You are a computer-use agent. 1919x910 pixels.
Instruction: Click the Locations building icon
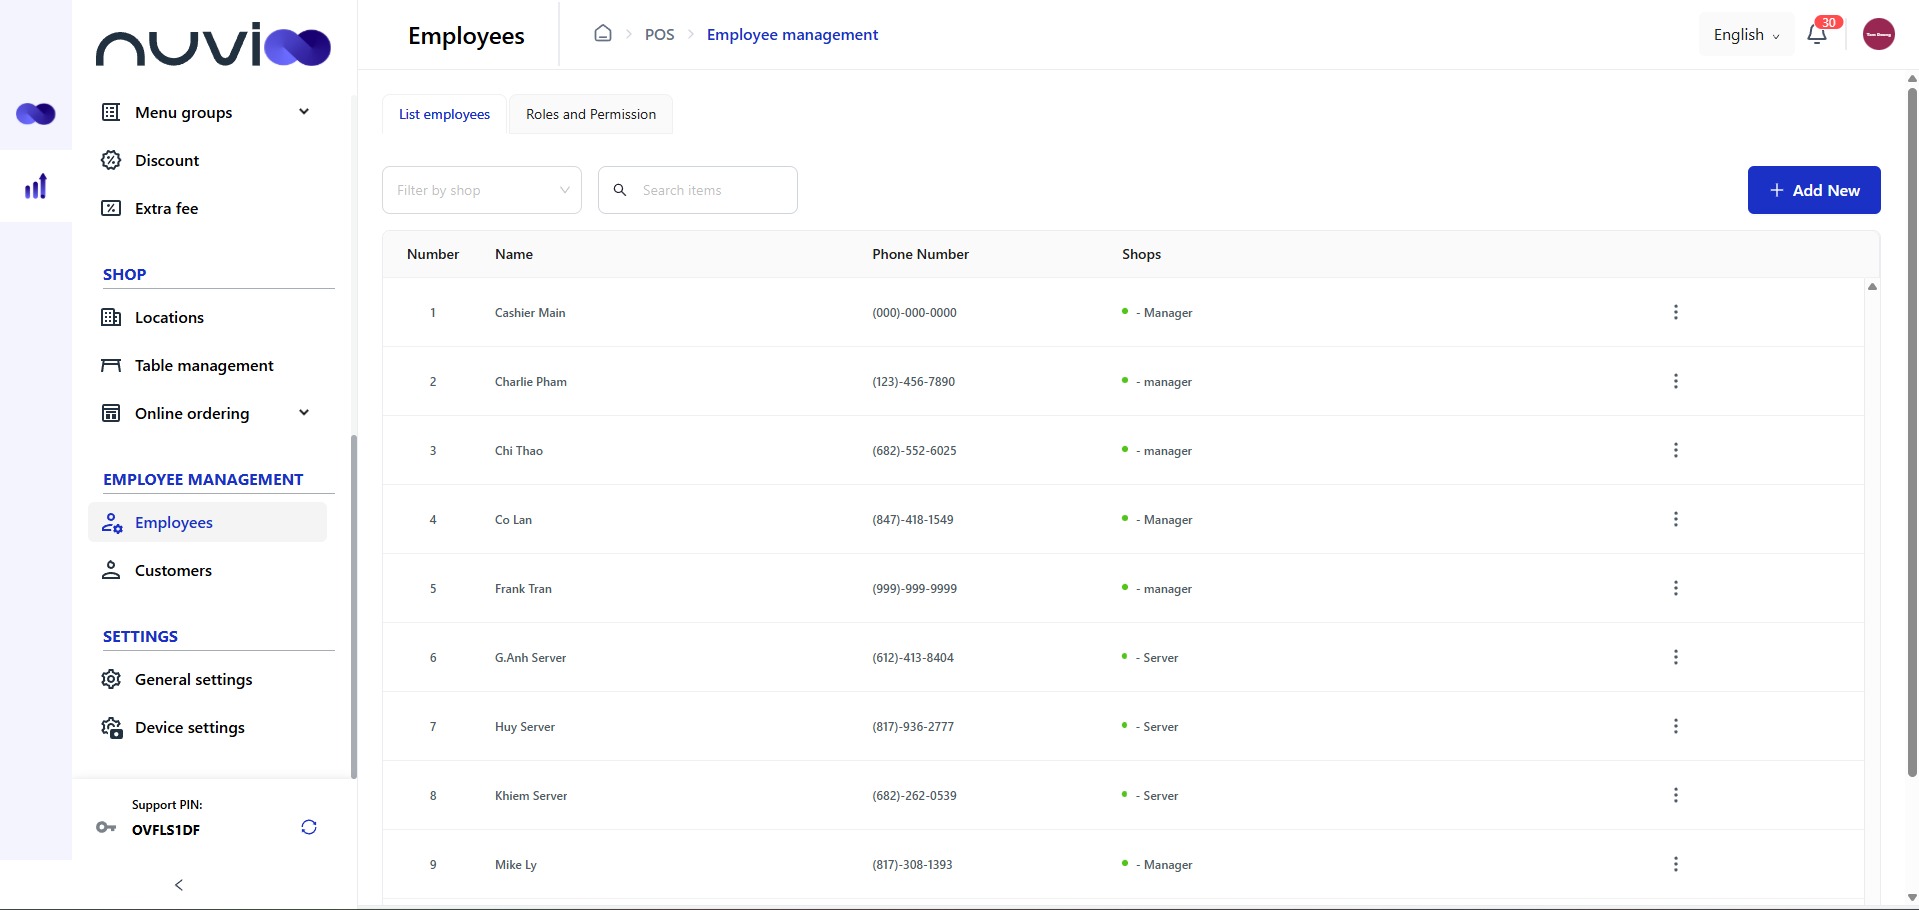111,317
